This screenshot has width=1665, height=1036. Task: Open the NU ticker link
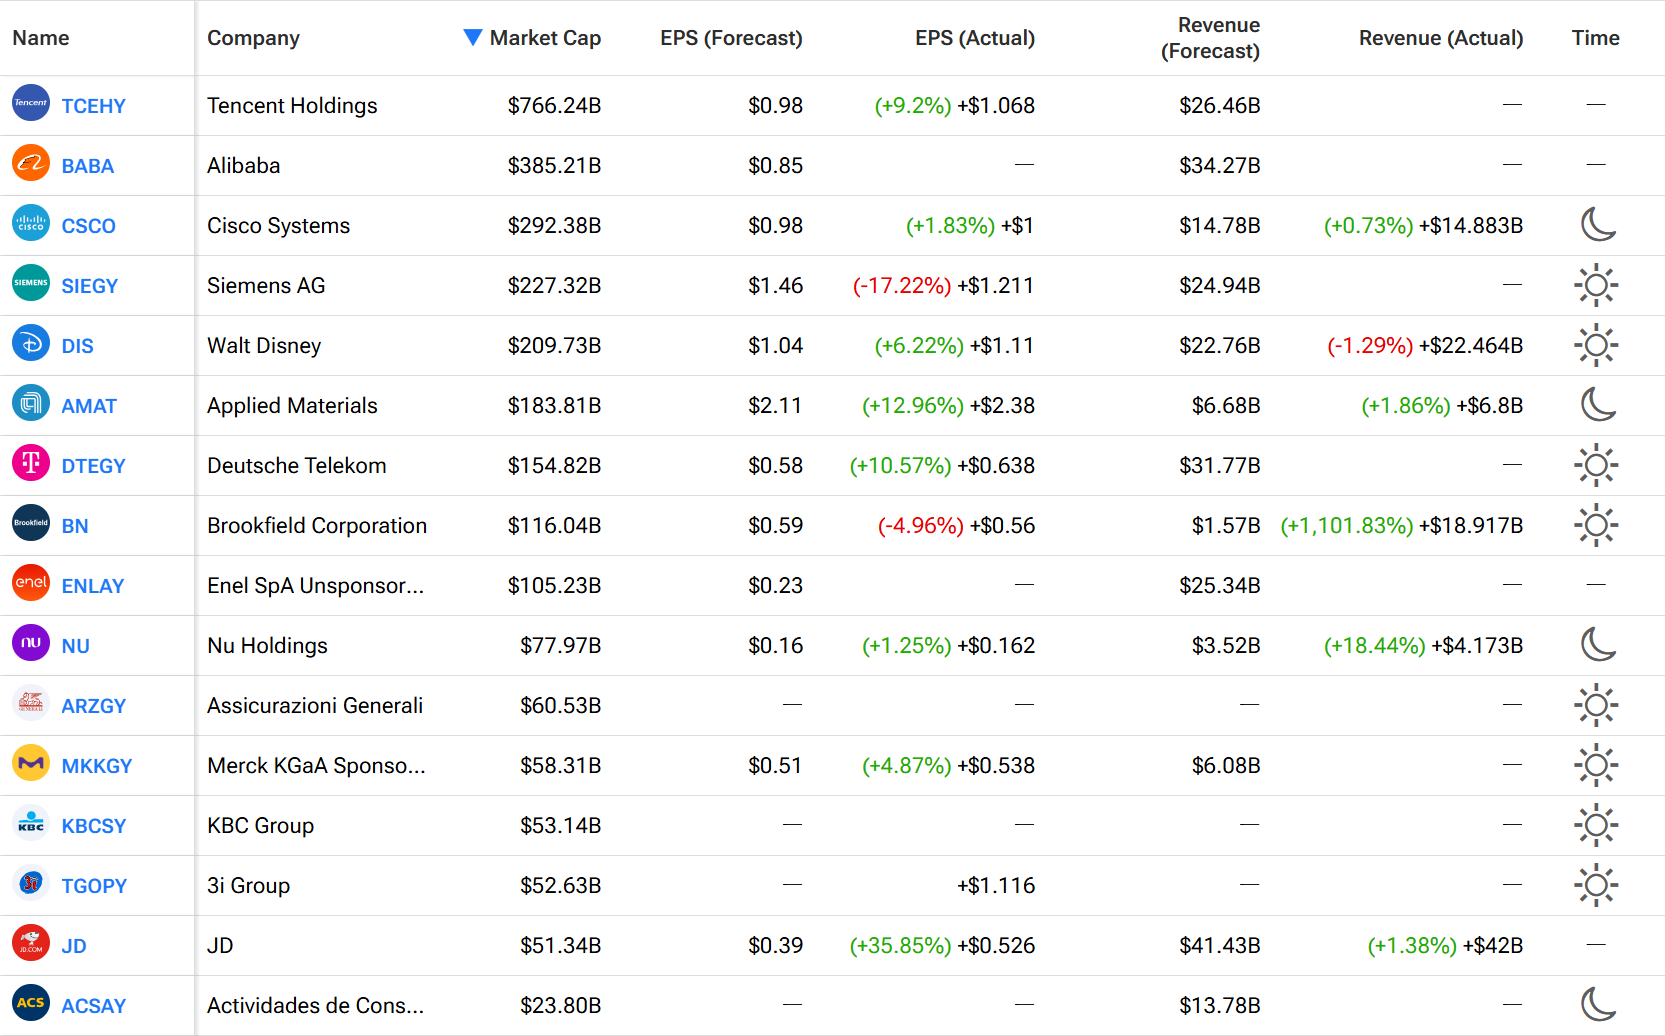click(75, 646)
